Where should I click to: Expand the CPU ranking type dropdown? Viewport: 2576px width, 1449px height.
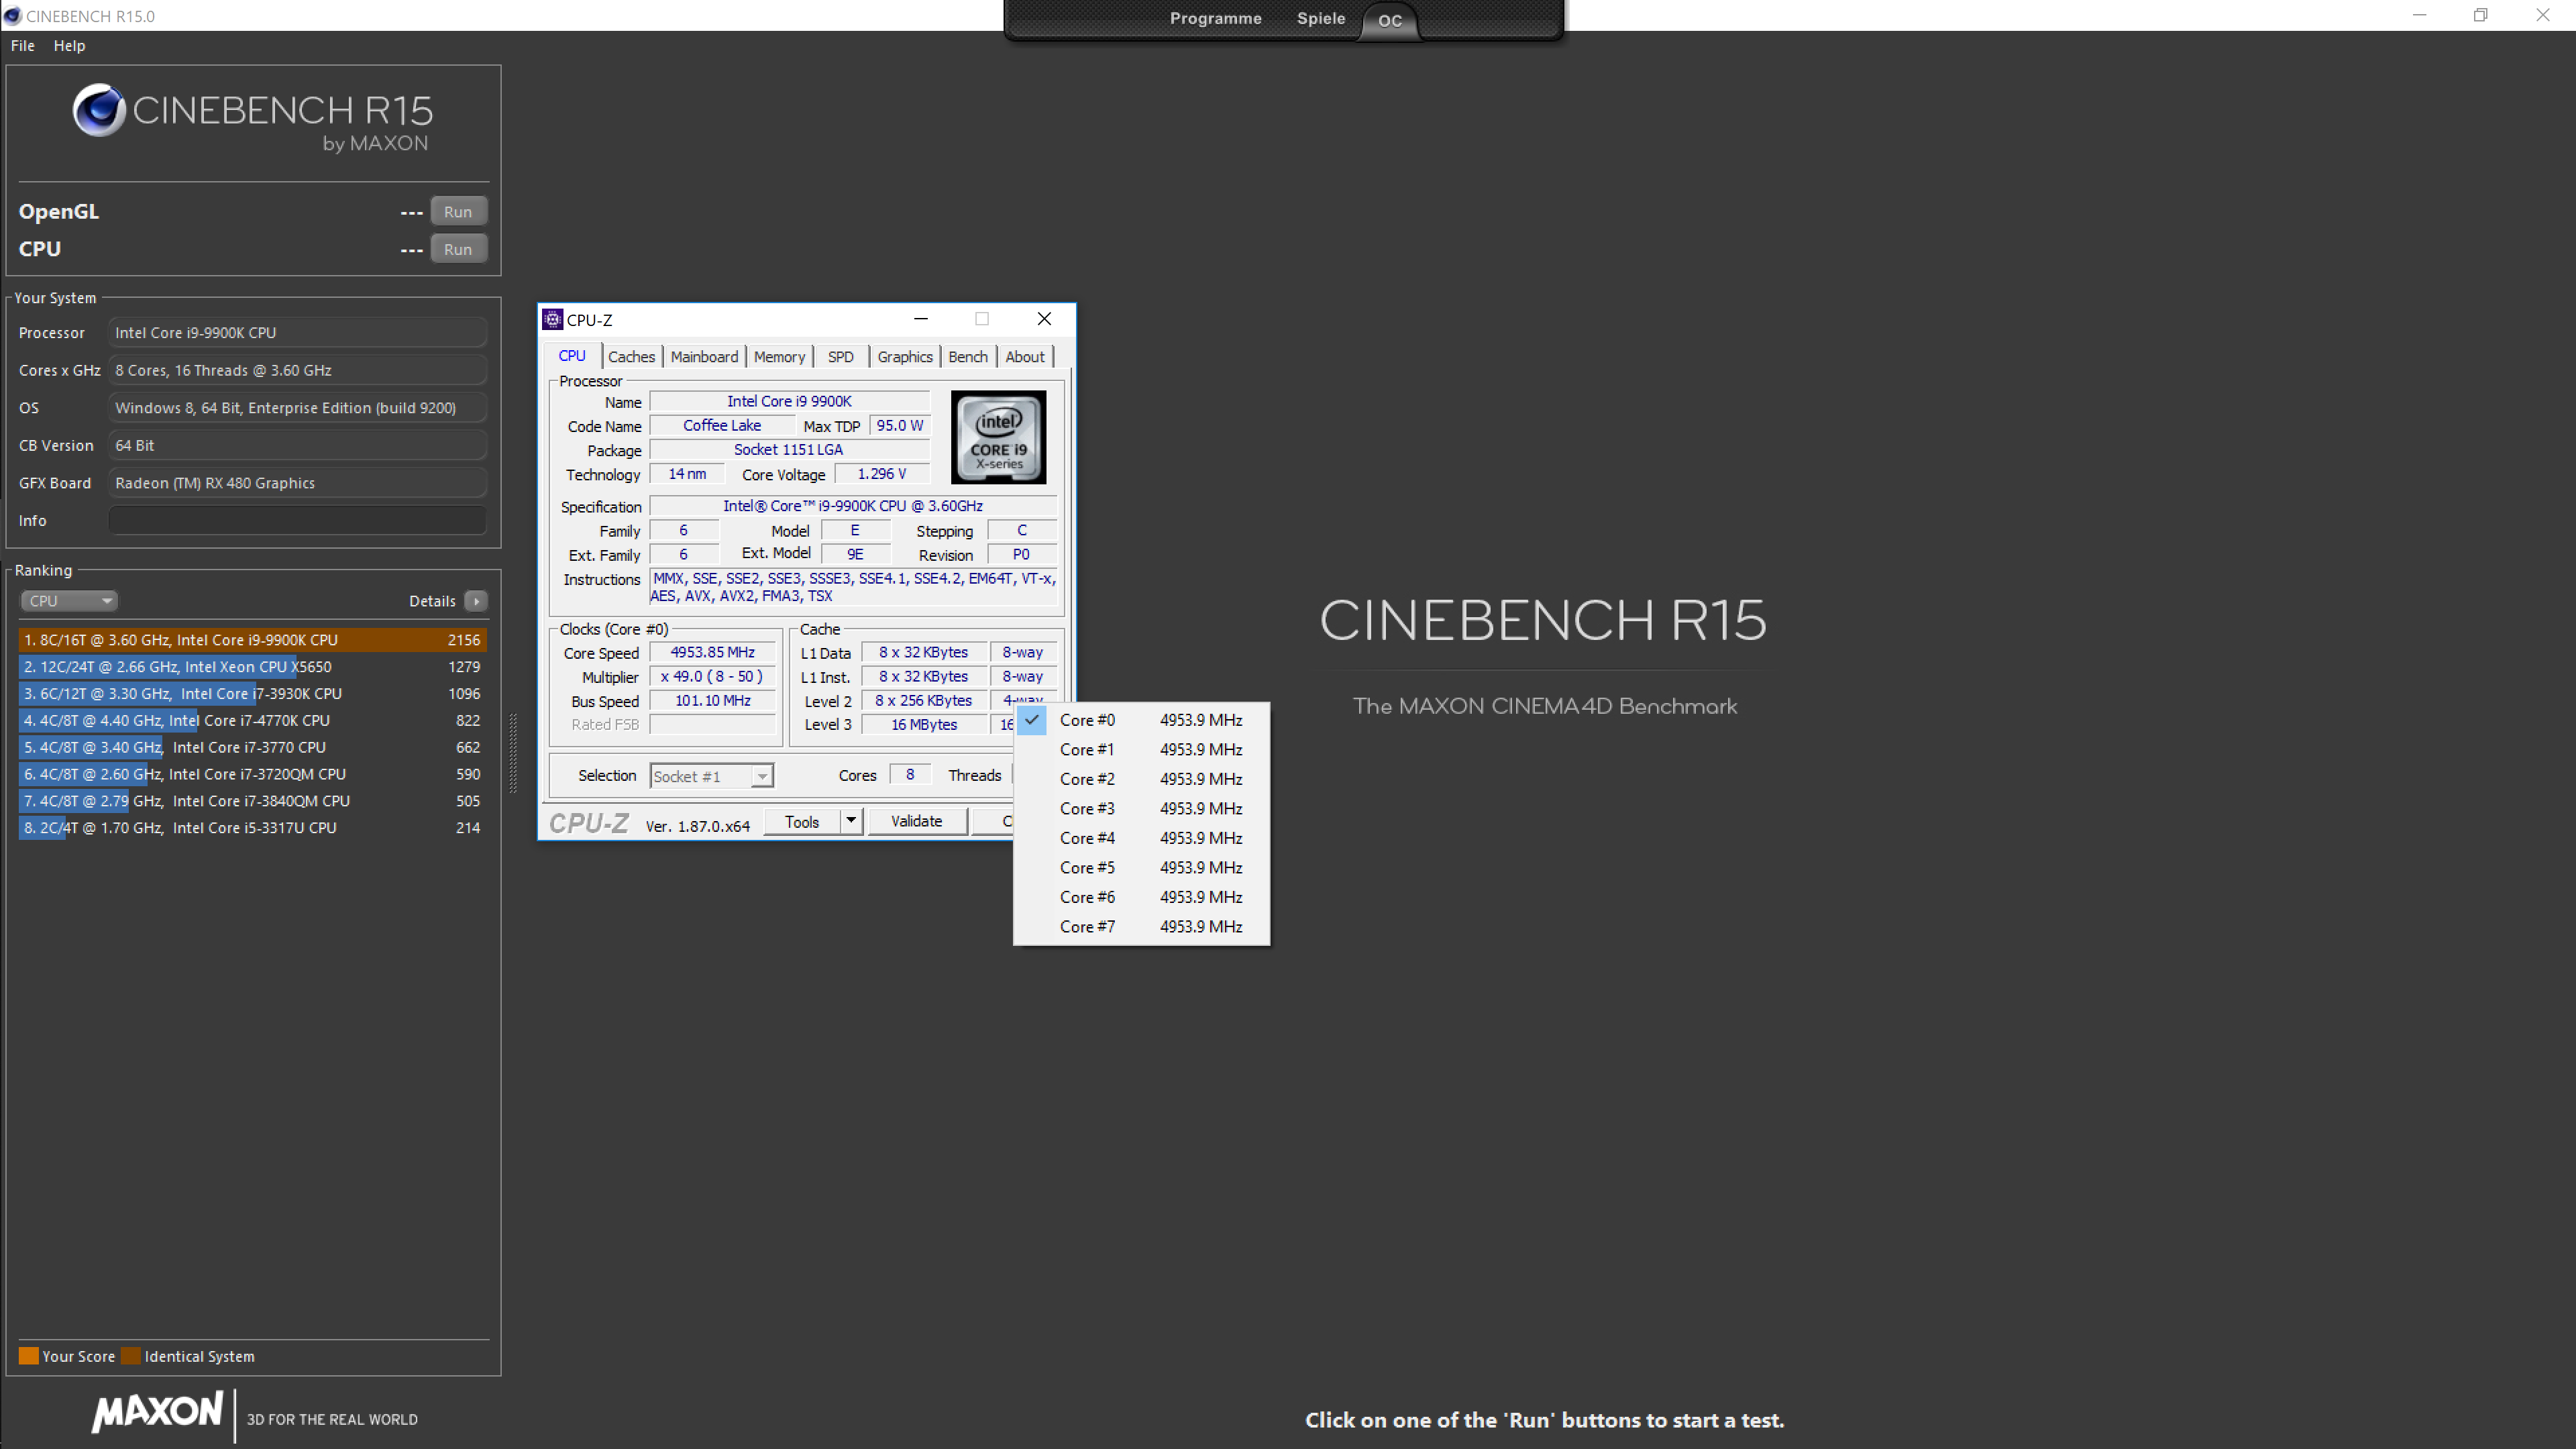click(68, 601)
